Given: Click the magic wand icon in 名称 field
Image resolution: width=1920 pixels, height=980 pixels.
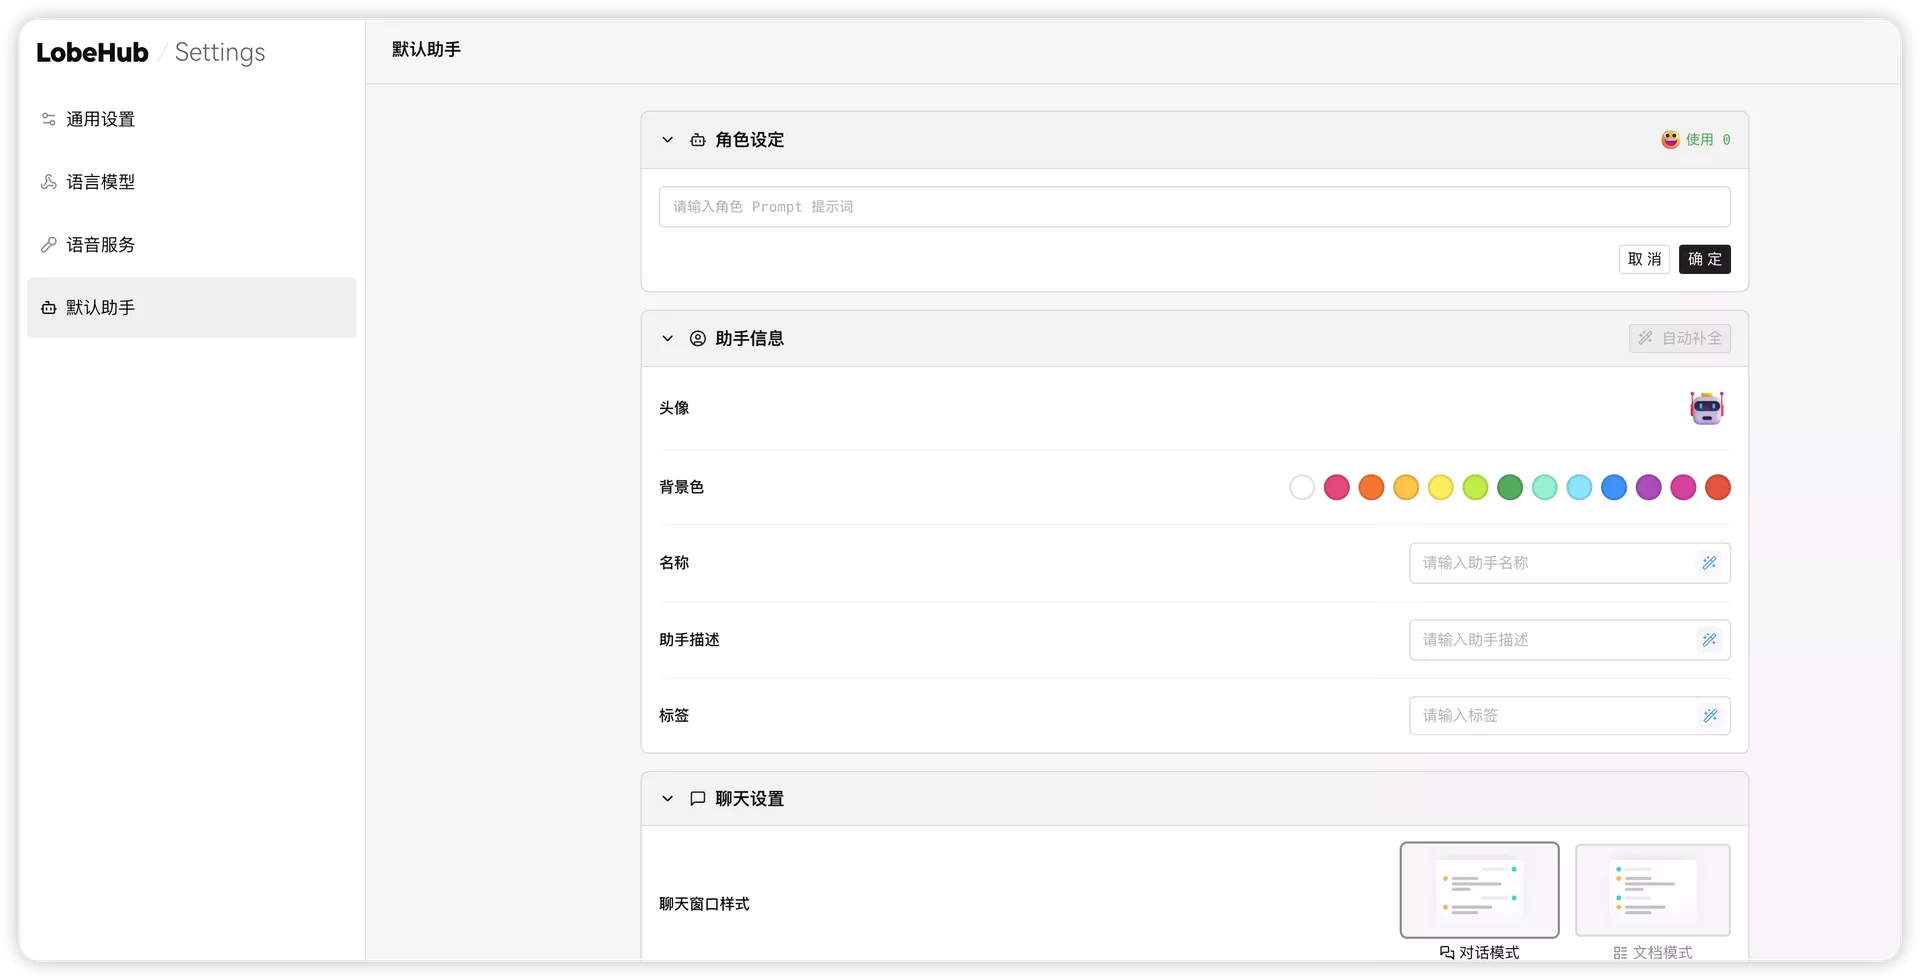Looking at the screenshot, I should pyautogui.click(x=1709, y=563).
